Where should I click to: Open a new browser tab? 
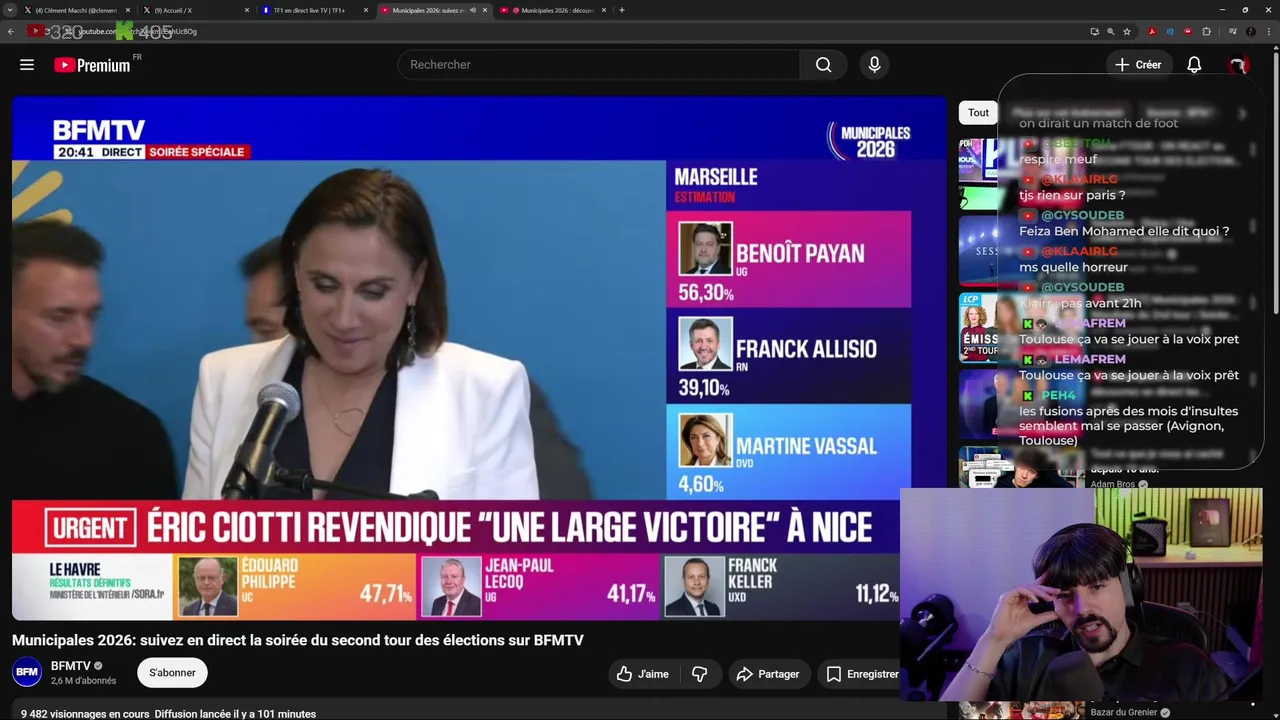coord(622,10)
